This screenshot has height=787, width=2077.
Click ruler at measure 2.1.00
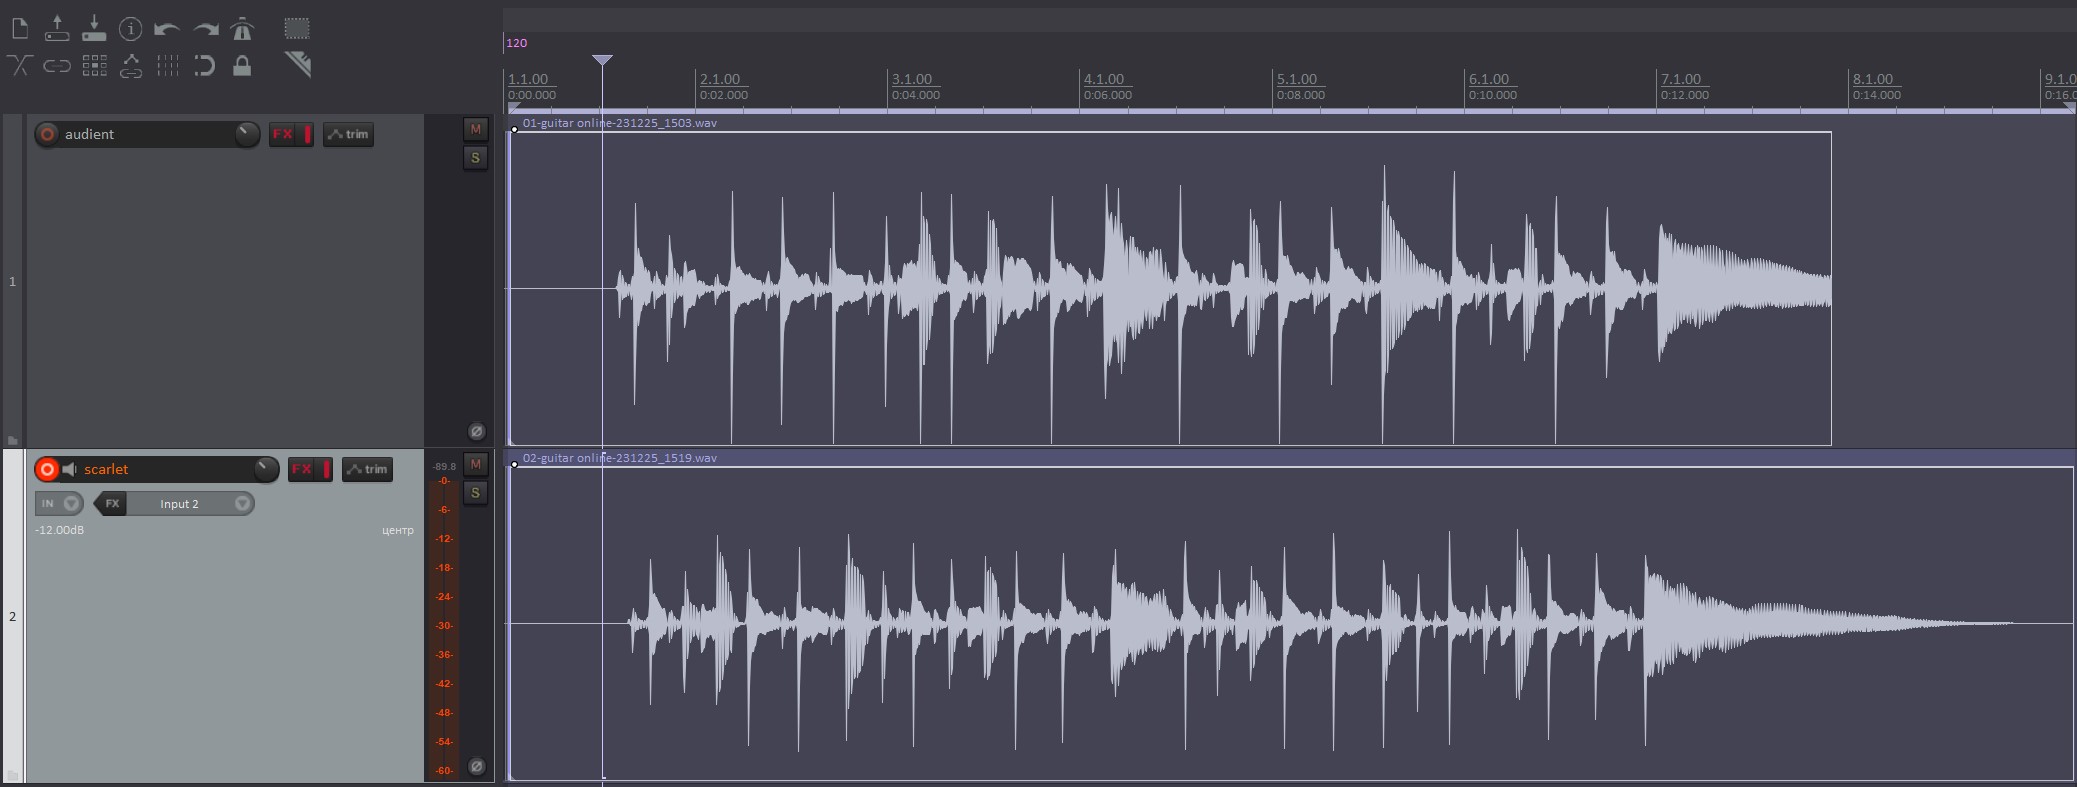pyautogui.click(x=720, y=79)
